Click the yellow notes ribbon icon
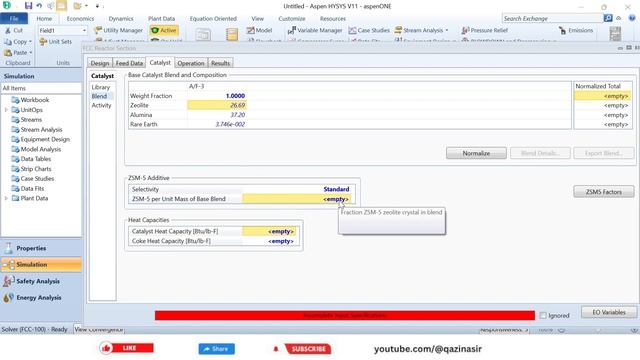 click(x=232, y=34)
